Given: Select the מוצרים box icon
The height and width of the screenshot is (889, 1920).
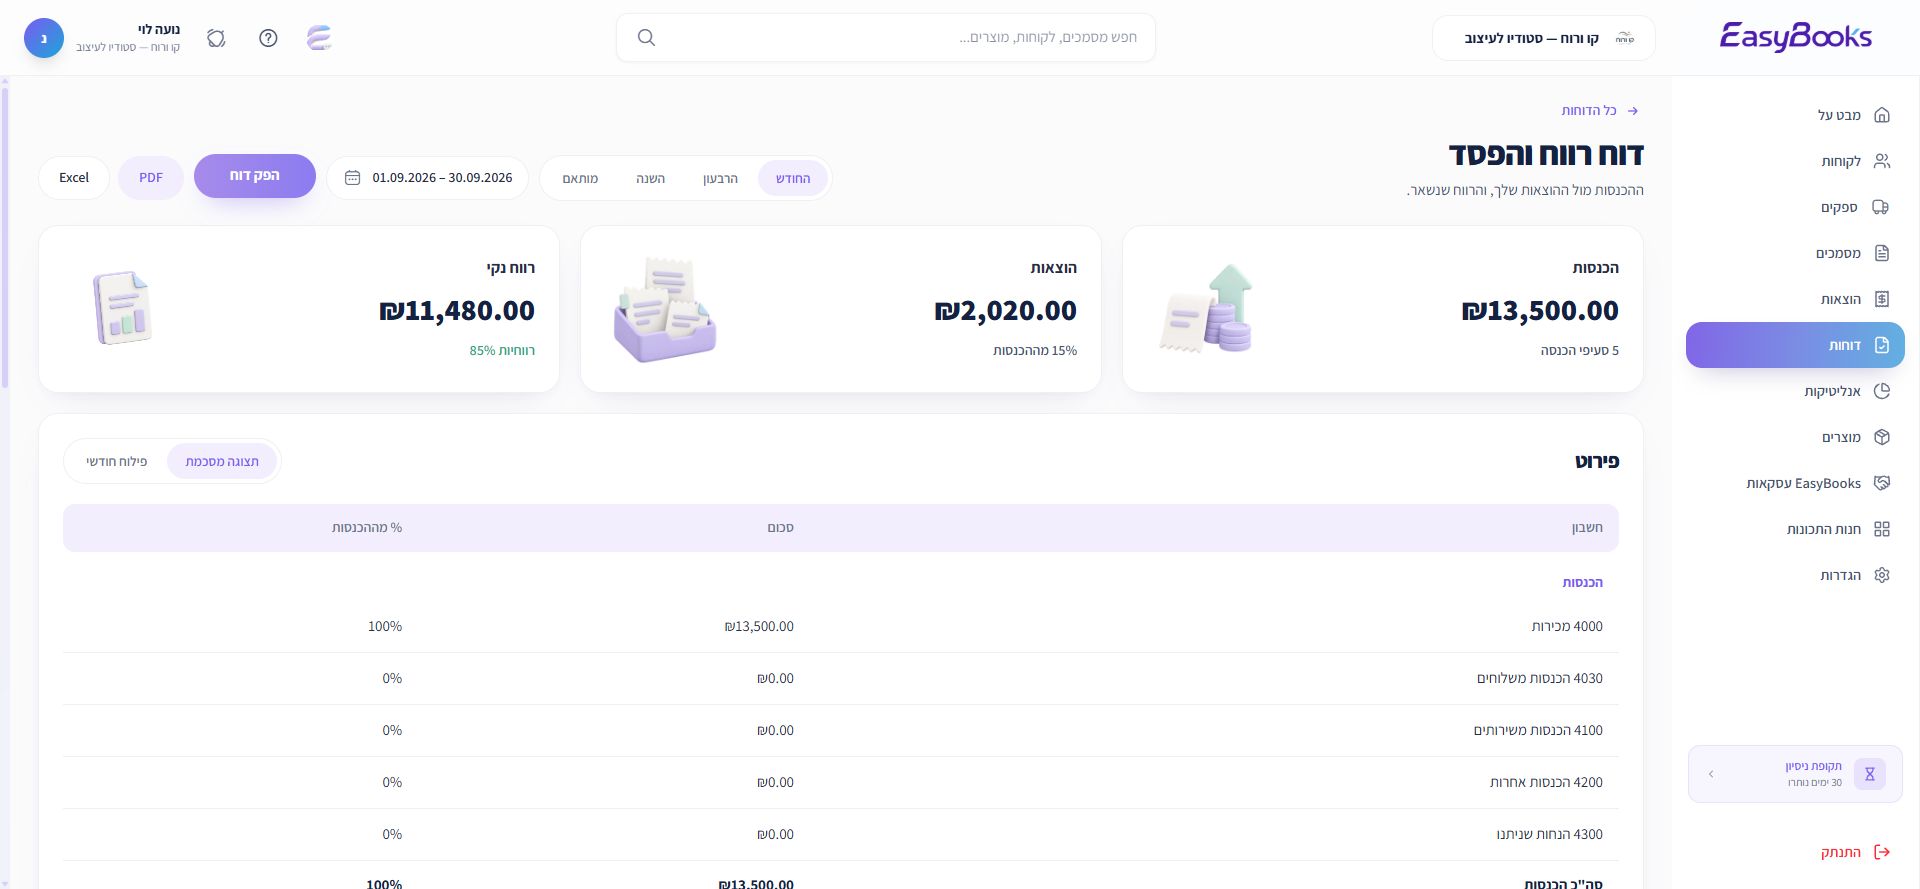Looking at the screenshot, I should click(1881, 437).
